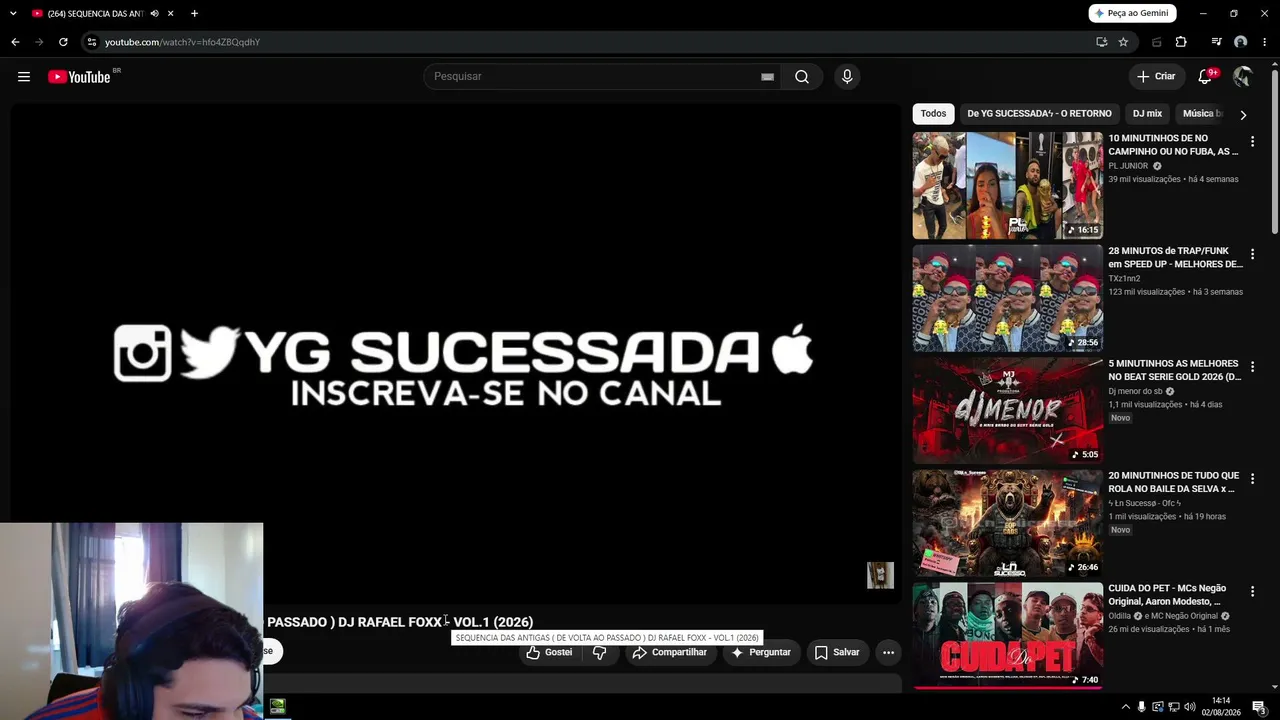
Task: Open the 5 MINUTINHOS AS MELHORES title
Action: tap(1174, 370)
